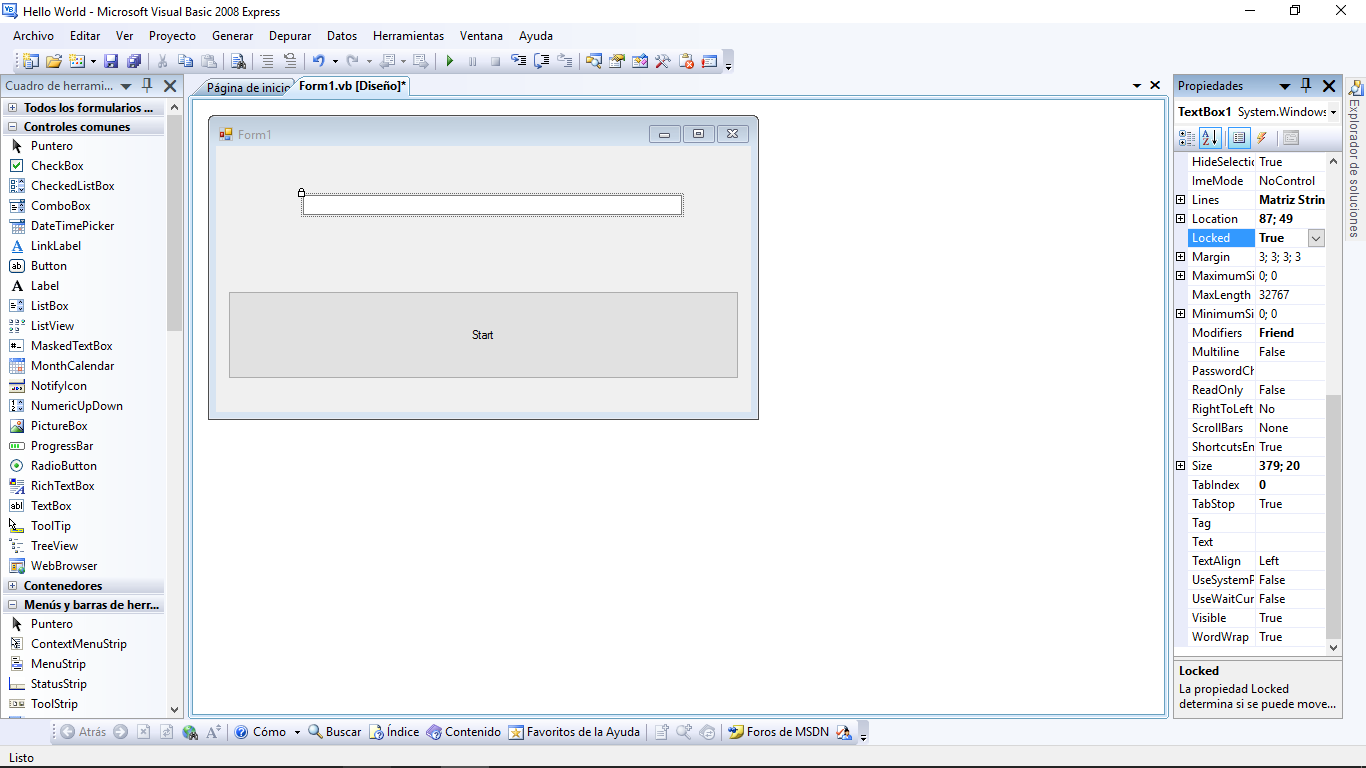Open the Properties window toolbar icon

616,61
